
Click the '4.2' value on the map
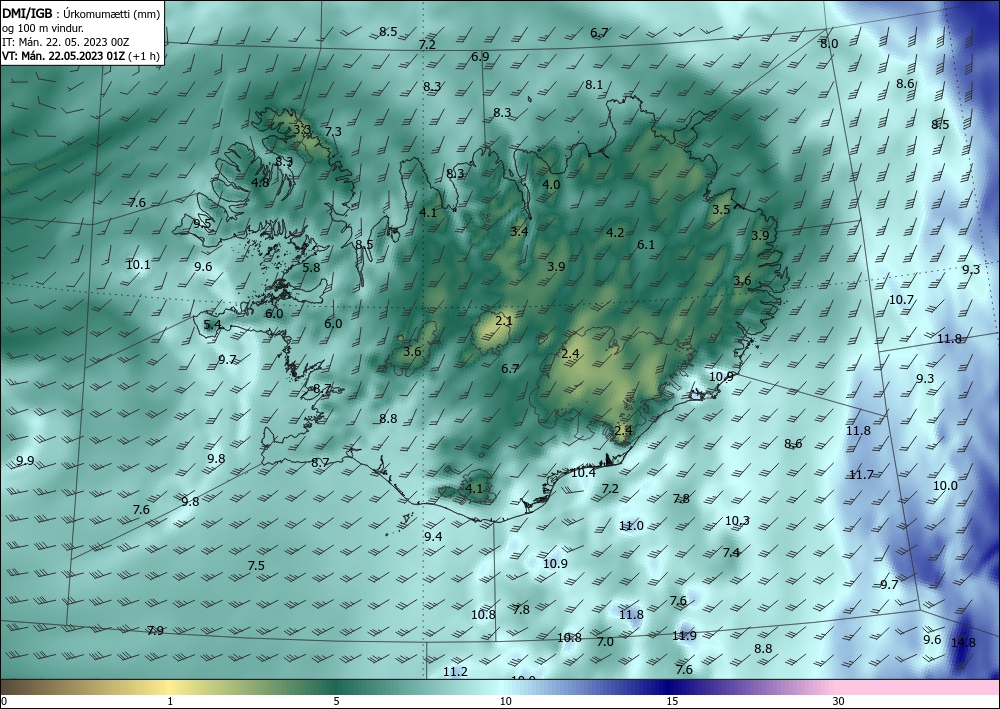click(x=615, y=233)
